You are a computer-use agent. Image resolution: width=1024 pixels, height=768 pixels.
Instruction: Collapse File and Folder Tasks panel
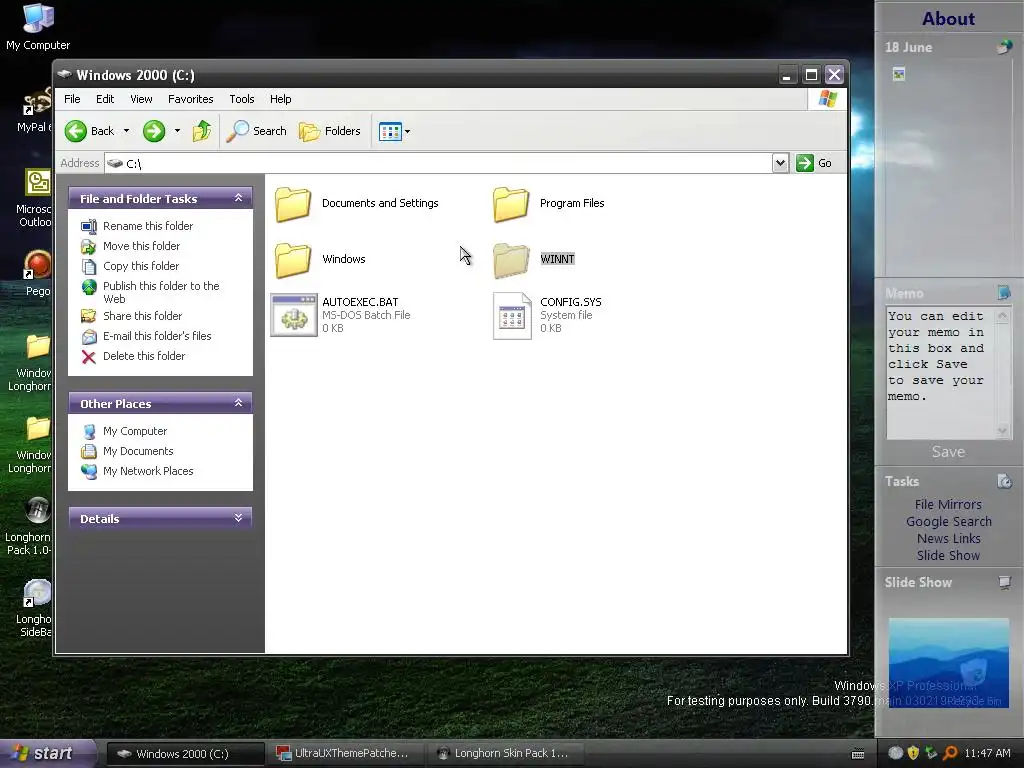pyautogui.click(x=238, y=198)
